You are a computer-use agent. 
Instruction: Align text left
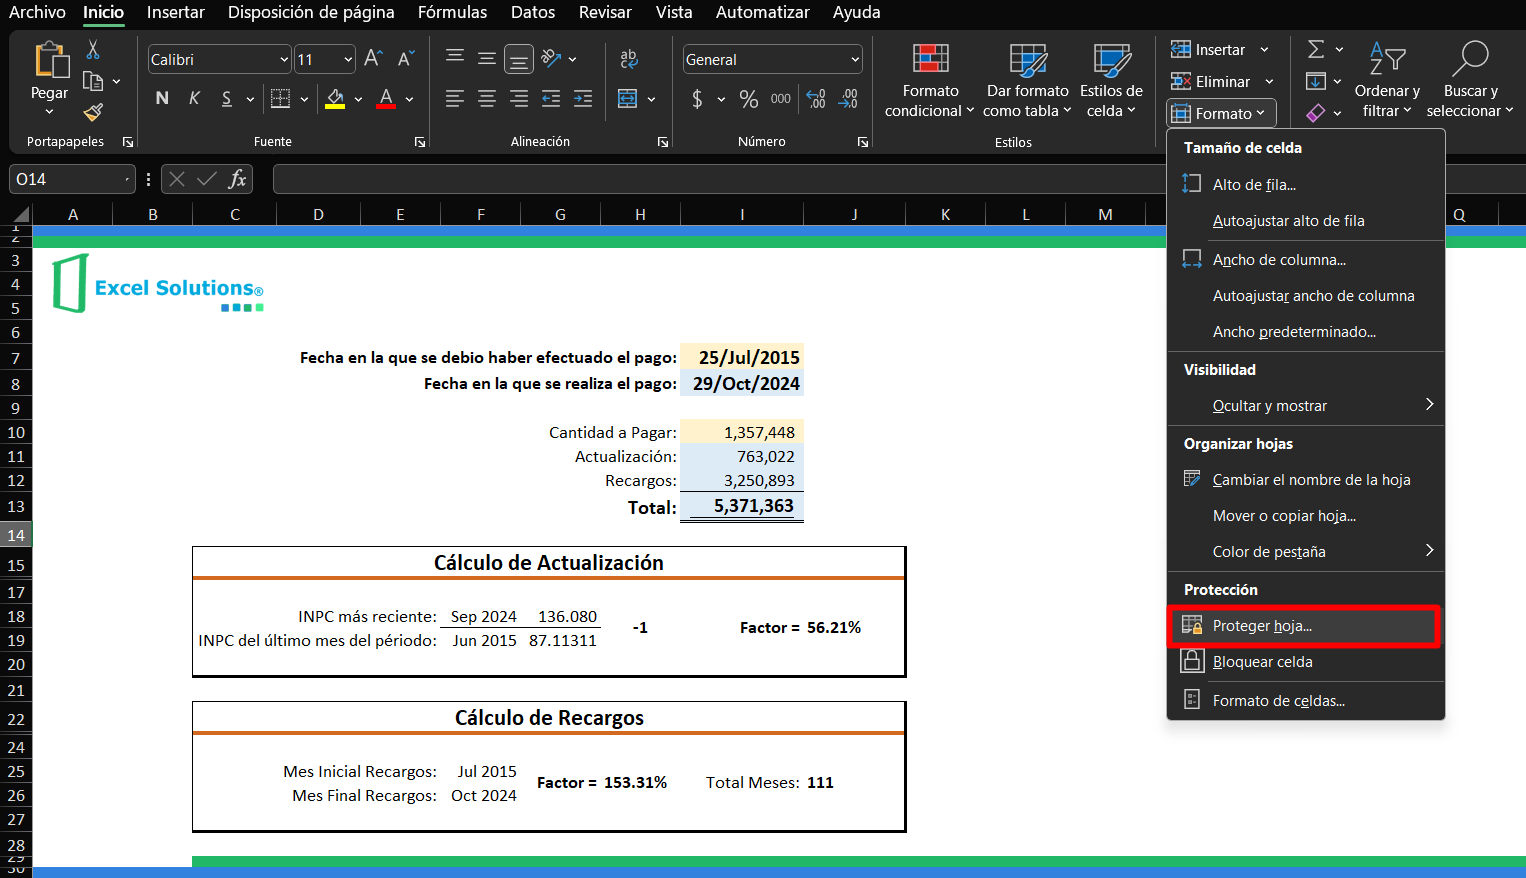(x=455, y=98)
